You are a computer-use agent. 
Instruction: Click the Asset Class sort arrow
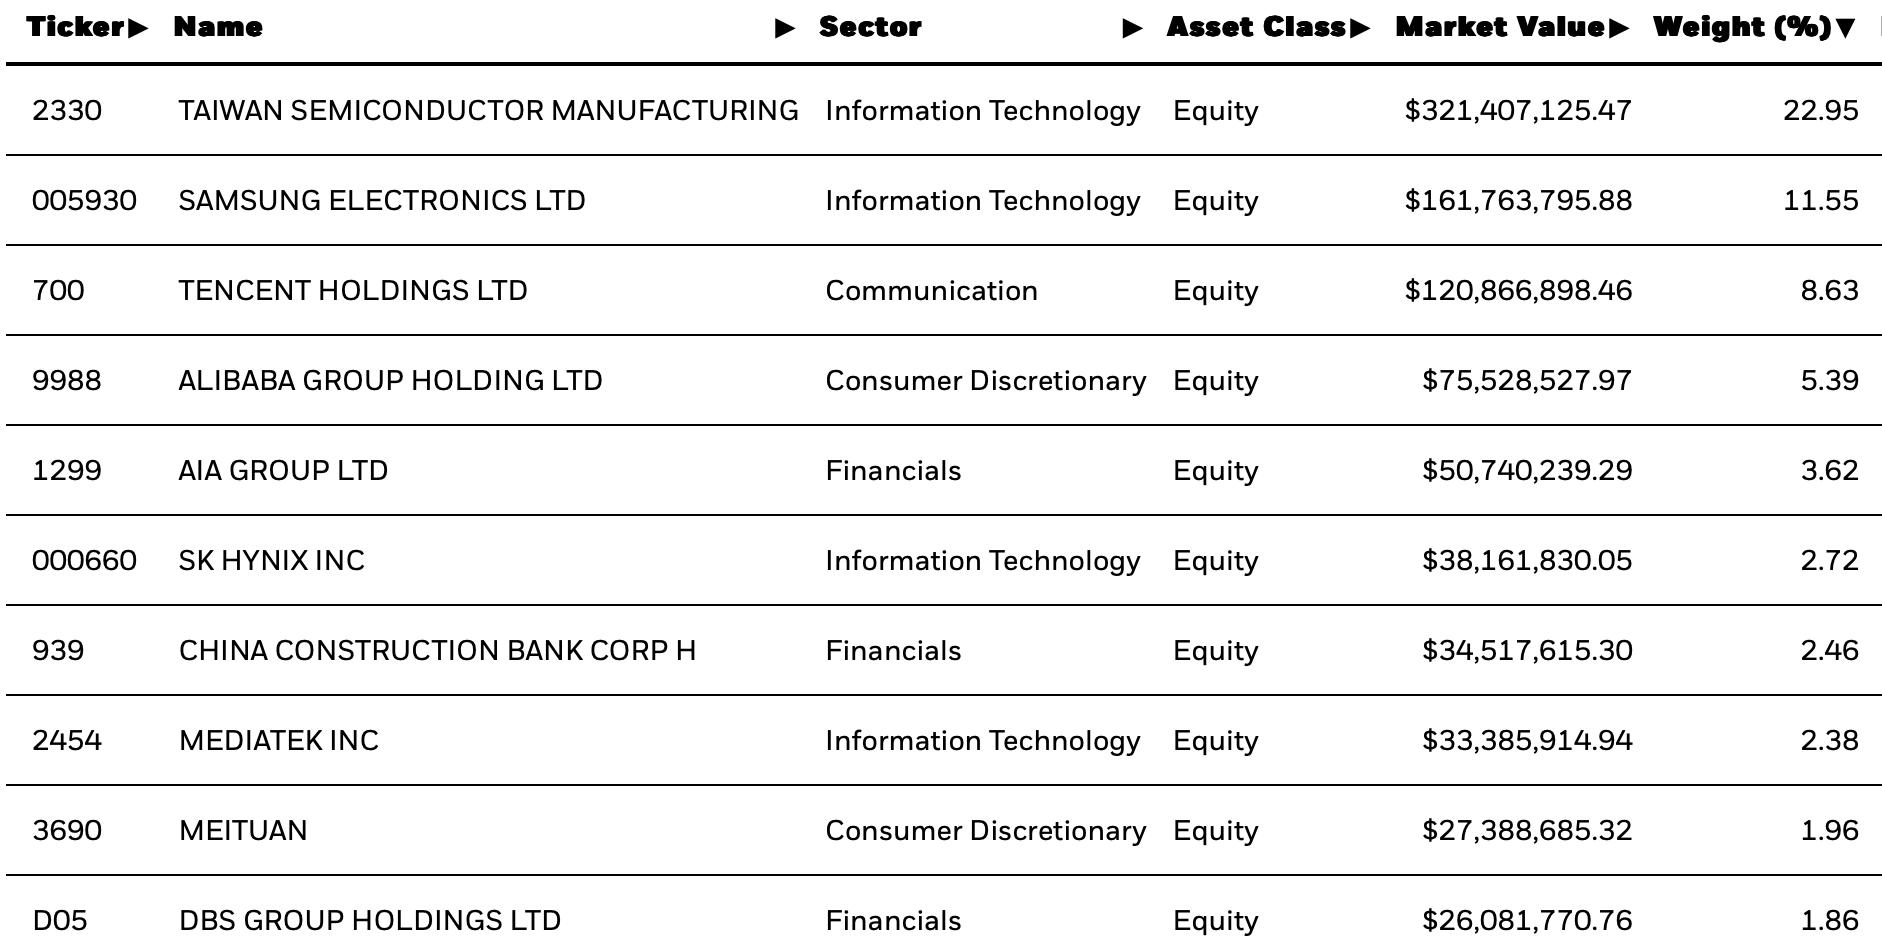pos(1360,28)
